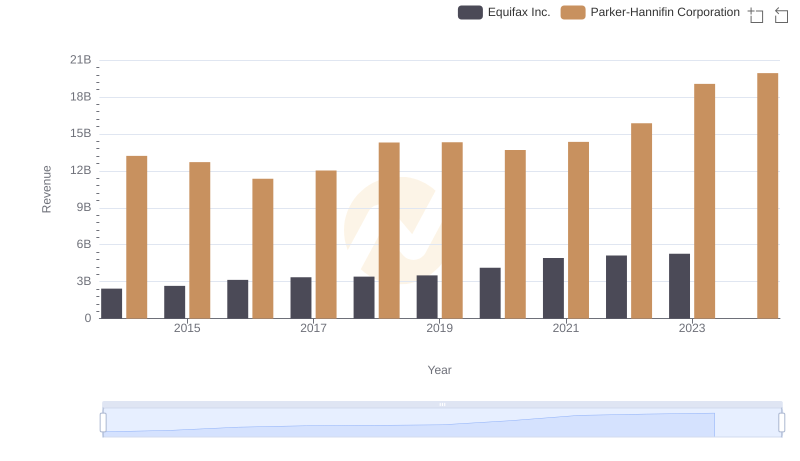The image size is (800, 461).
Task: Click the Parker-Hannifin tan legend swatch
Action: point(573,12)
